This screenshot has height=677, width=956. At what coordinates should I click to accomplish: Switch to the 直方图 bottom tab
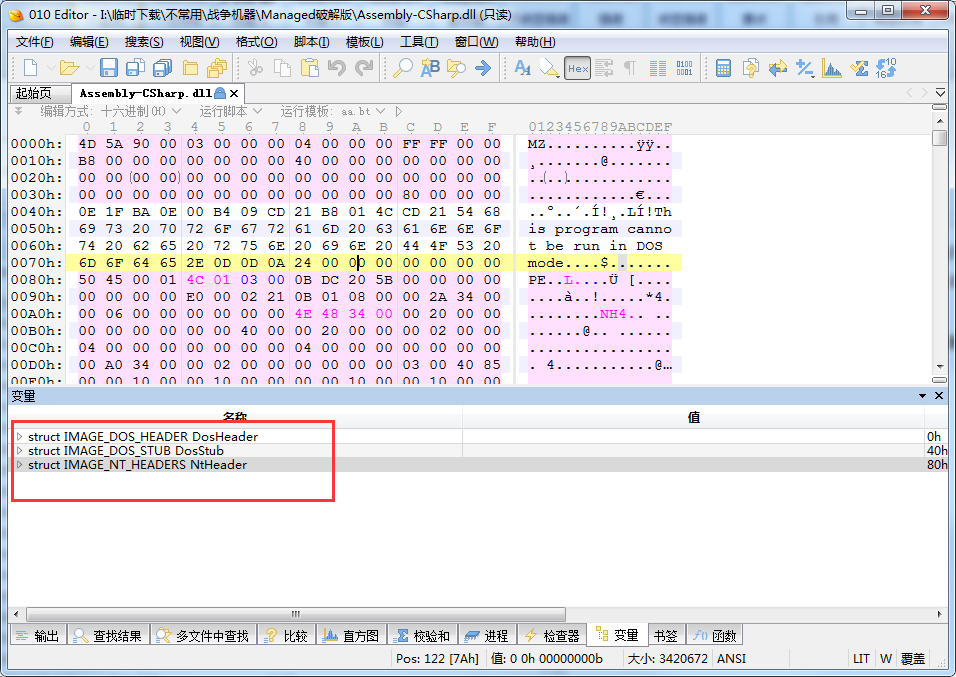point(351,636)
